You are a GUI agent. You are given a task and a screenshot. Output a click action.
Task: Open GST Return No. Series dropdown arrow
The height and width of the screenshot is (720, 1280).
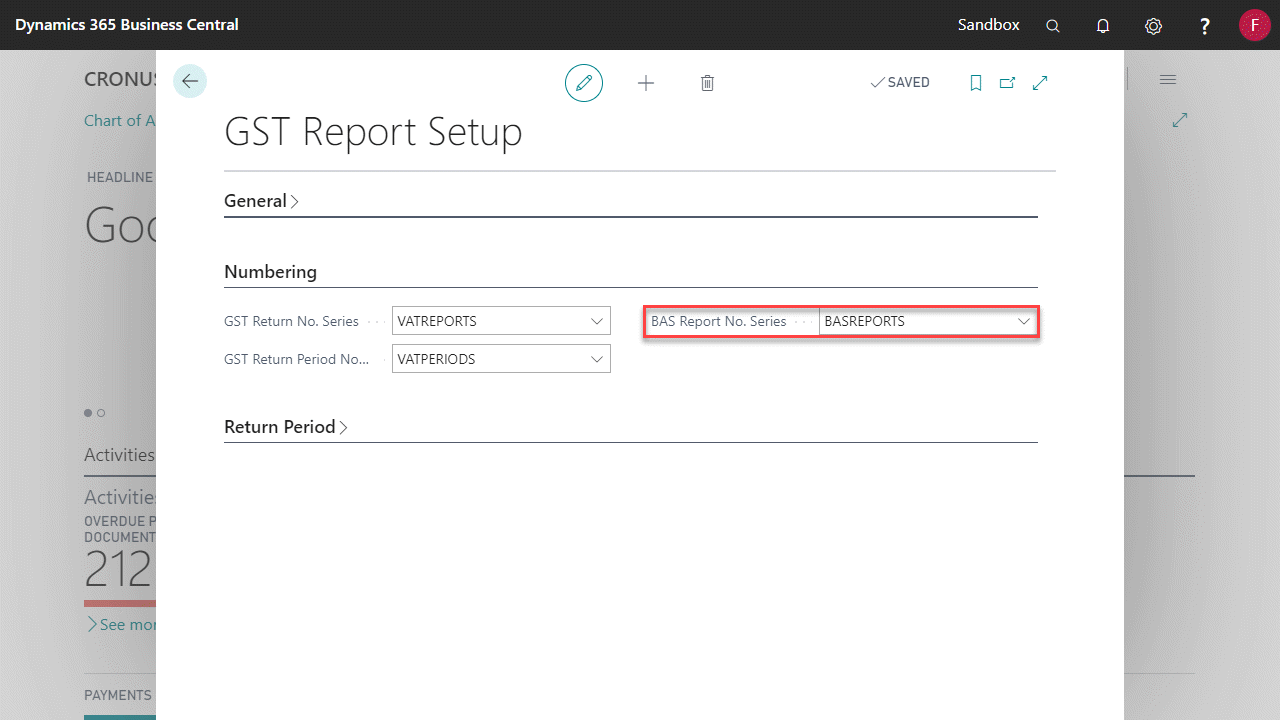[597, 321]
